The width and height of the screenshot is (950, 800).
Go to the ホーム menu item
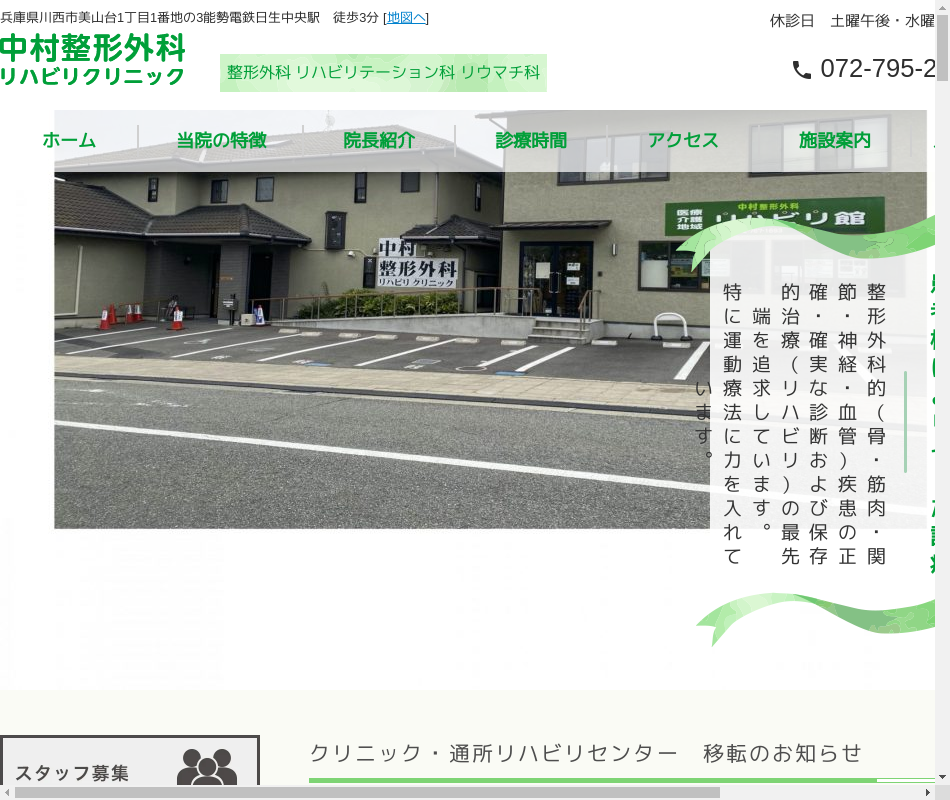69,140
